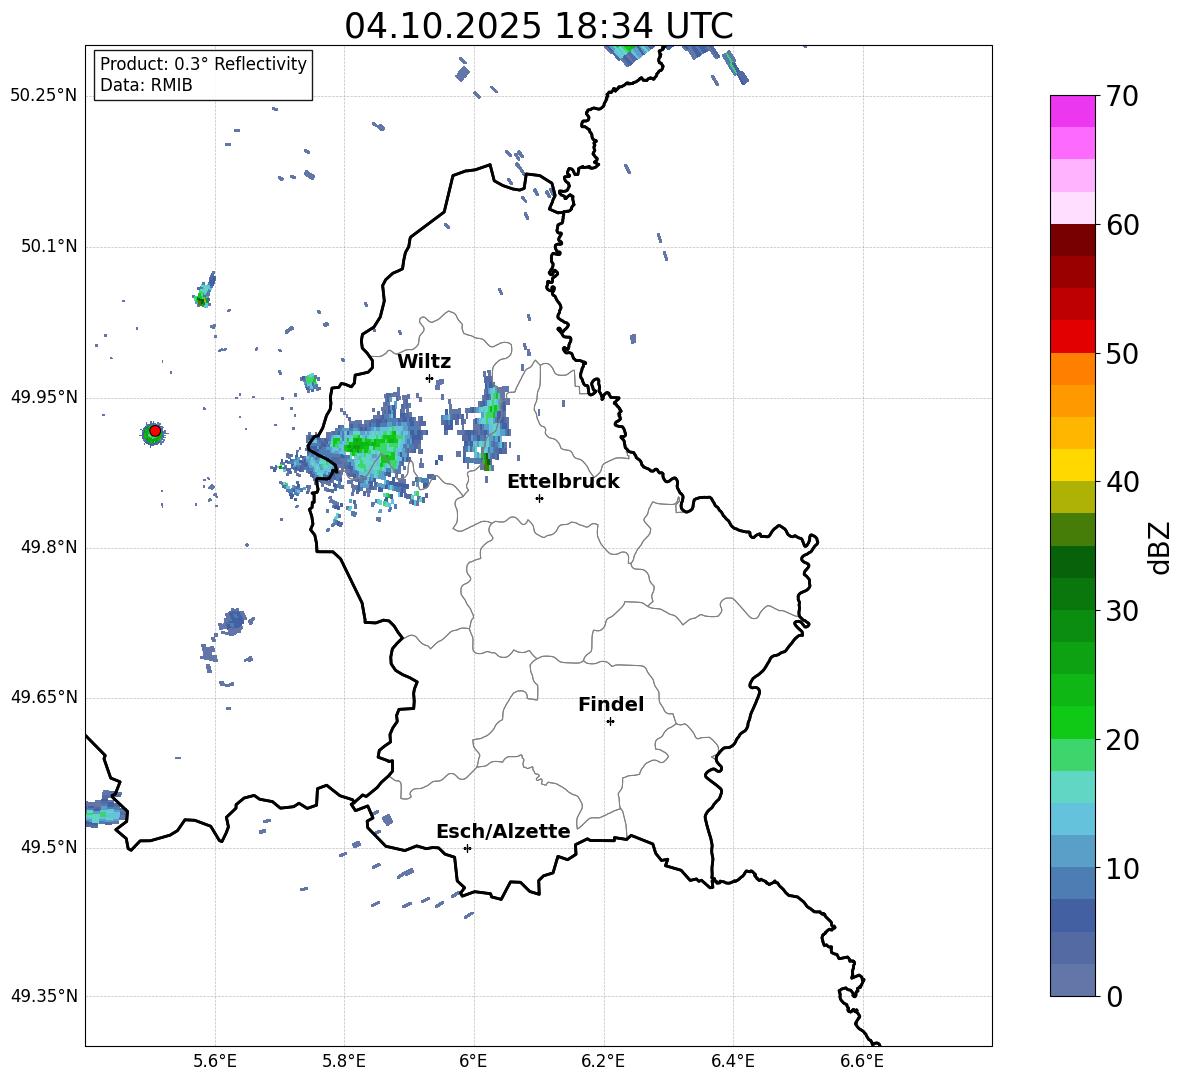Screen dimensions: 1184x1081
Task: Click the 49.65°N latitude label
Action: pyautogui.click(x=44, y=697)
